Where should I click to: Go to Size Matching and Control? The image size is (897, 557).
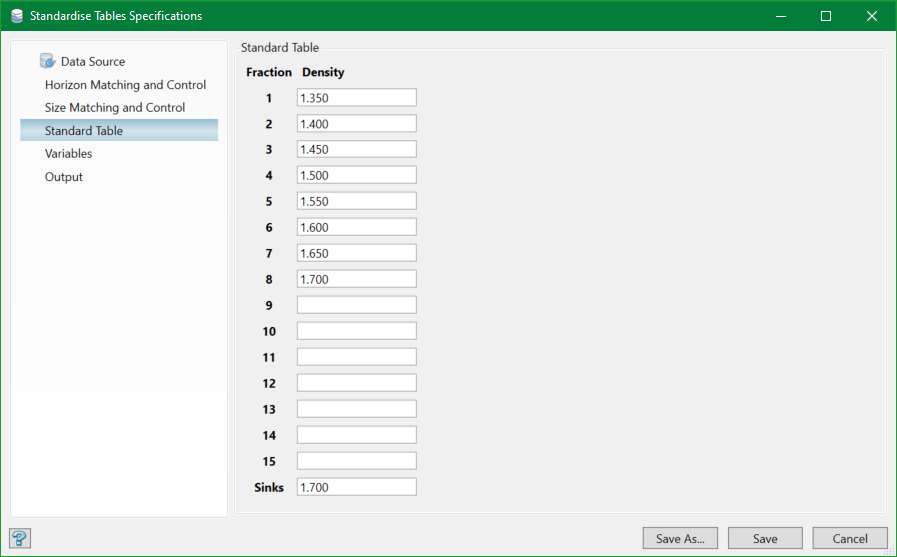[x=115, y=108]
